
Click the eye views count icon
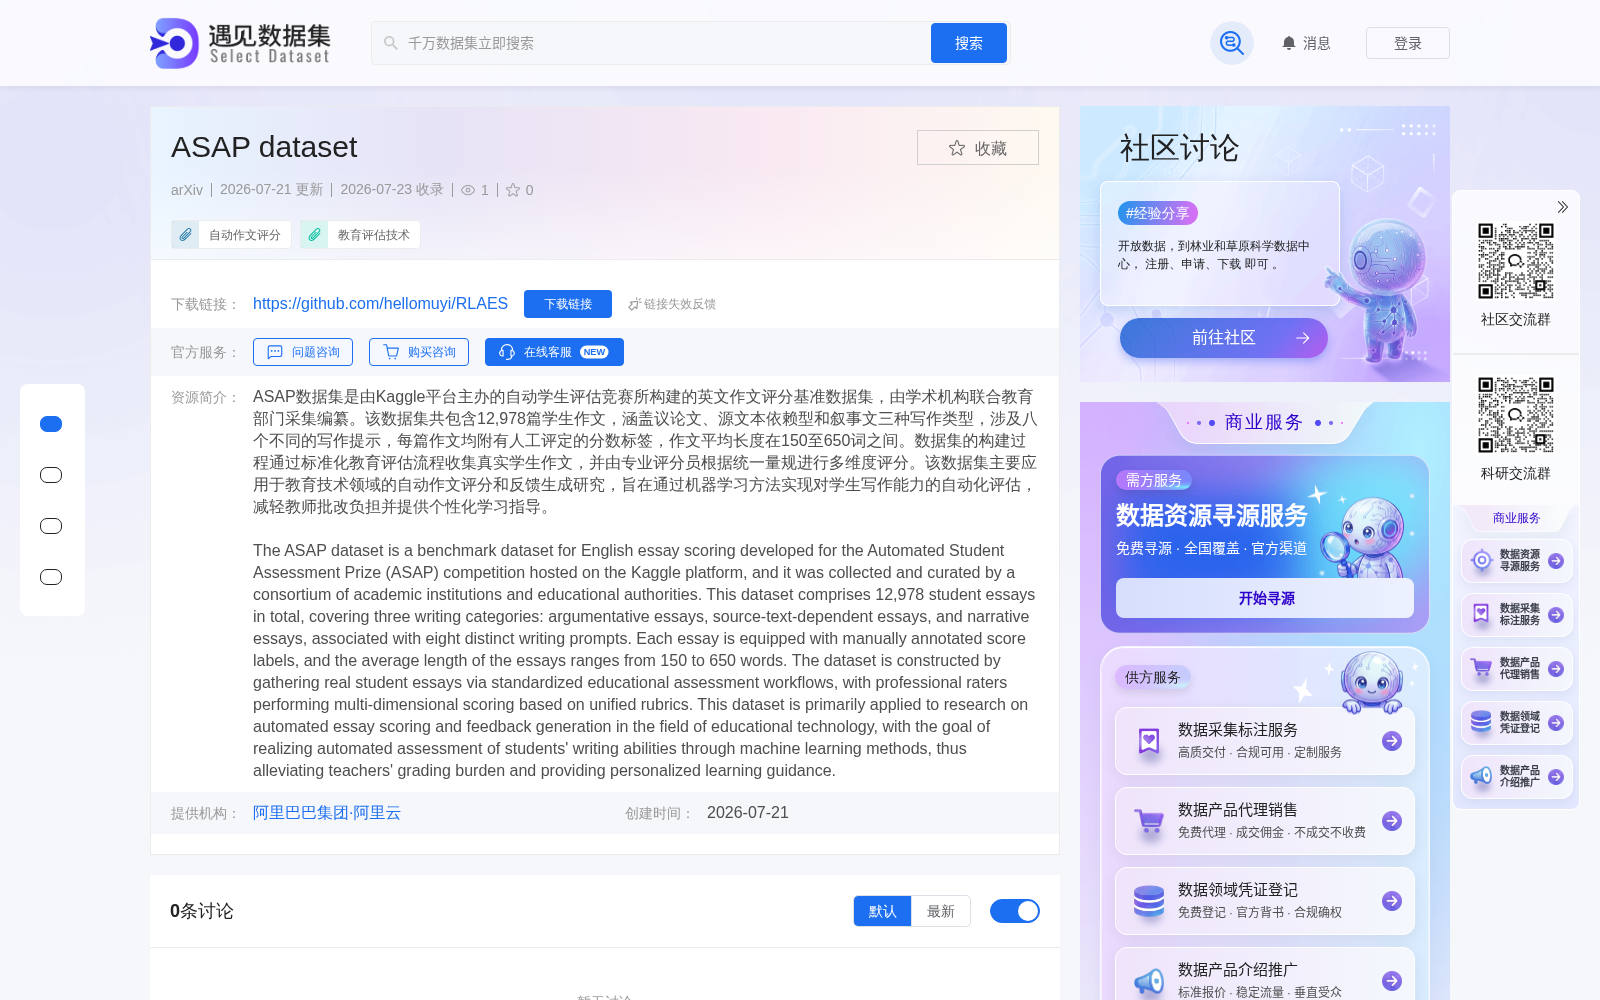pyautogui.click(x=468, y=190)
